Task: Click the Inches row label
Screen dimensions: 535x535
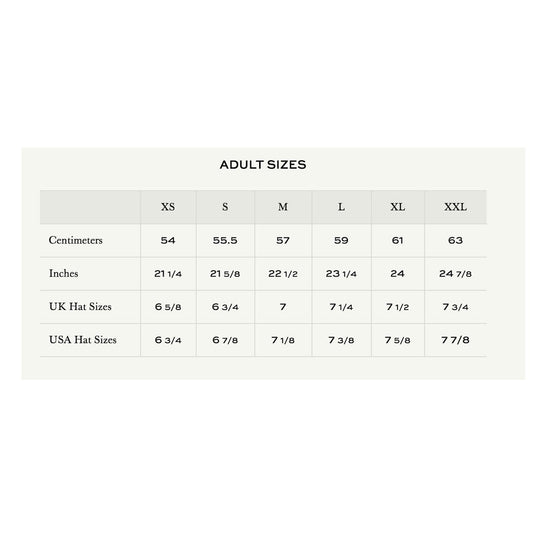Action: coord(63,273)
